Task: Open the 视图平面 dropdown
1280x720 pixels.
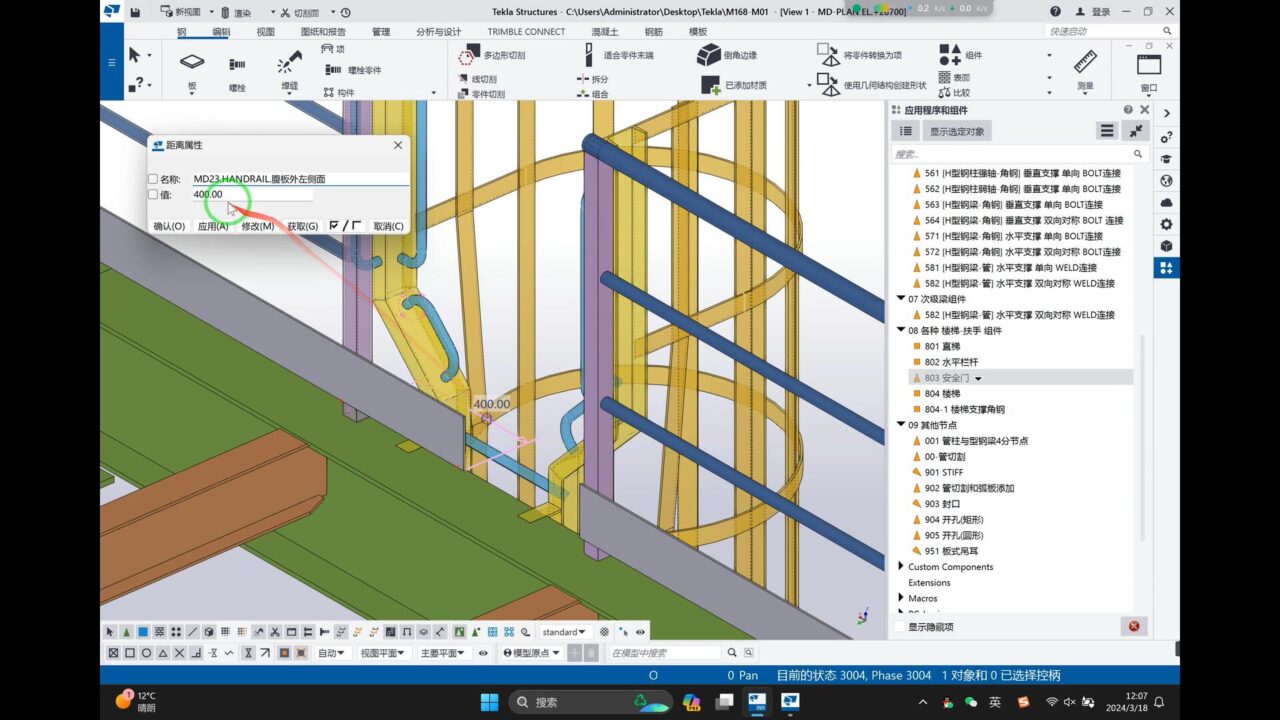Action: click(383, 653)
